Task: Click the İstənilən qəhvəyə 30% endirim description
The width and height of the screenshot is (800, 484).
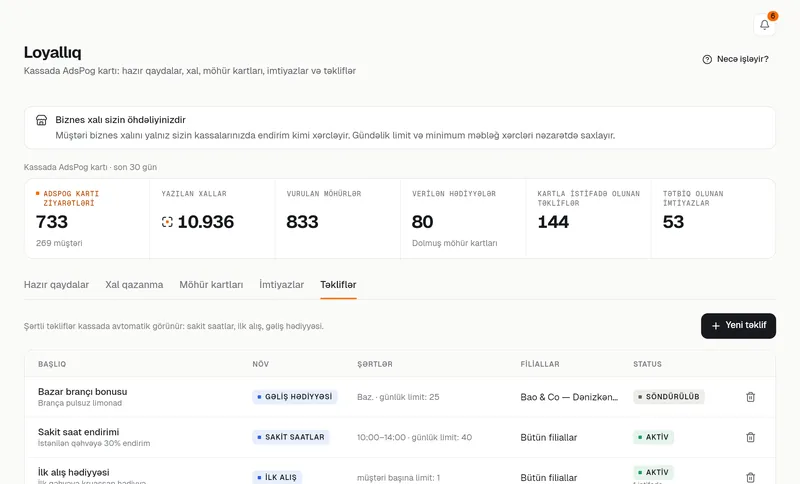Action: pos(94,443)
